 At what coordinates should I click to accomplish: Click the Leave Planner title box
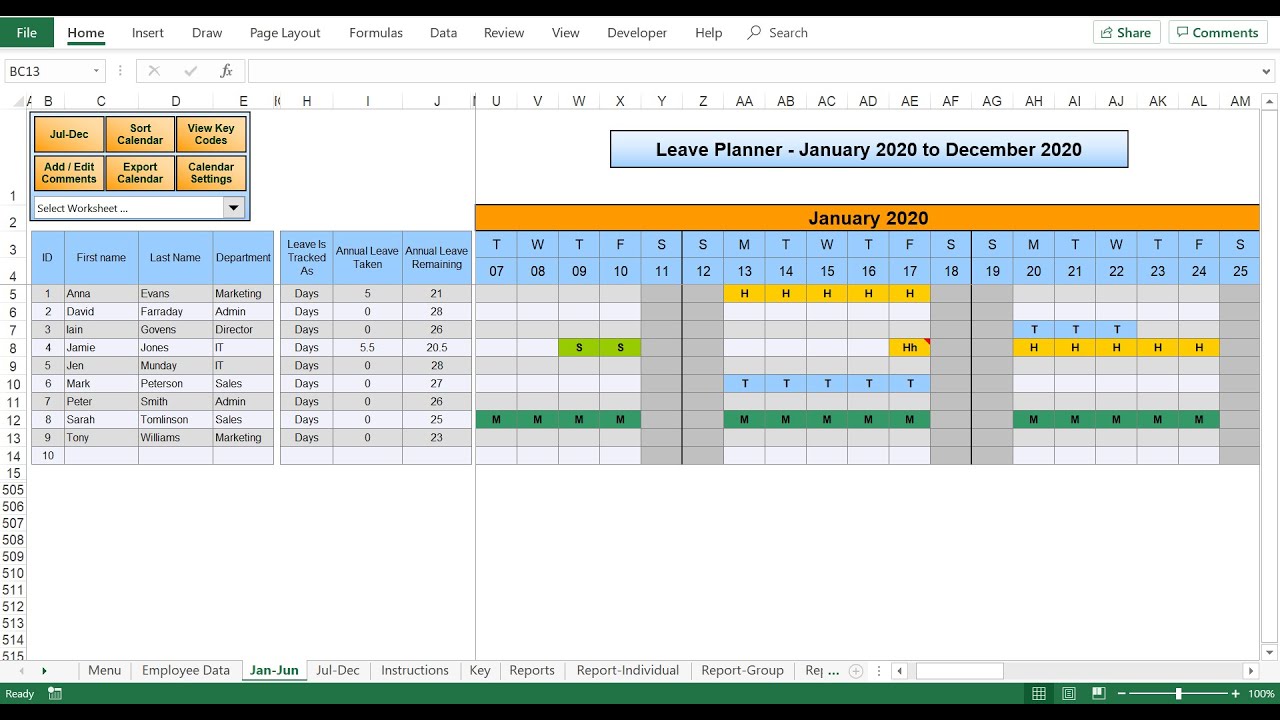coord(869,149)
